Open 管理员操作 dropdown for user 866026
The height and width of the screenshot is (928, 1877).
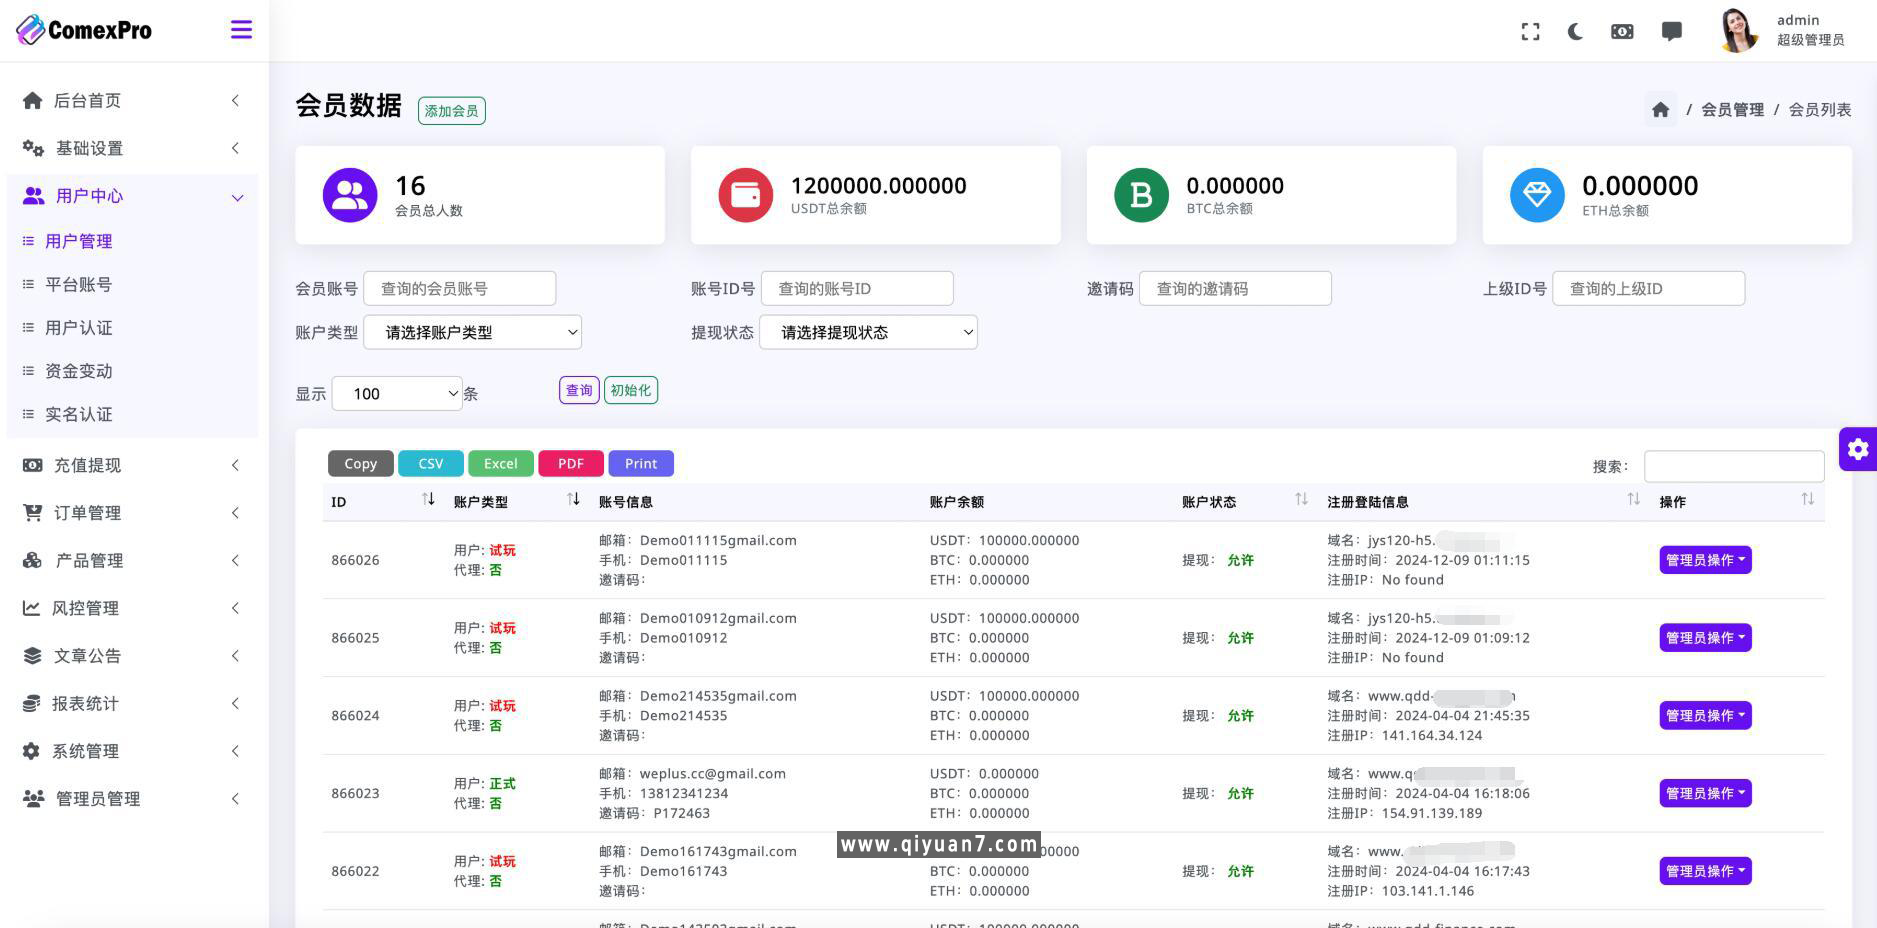pos(1705,560)
